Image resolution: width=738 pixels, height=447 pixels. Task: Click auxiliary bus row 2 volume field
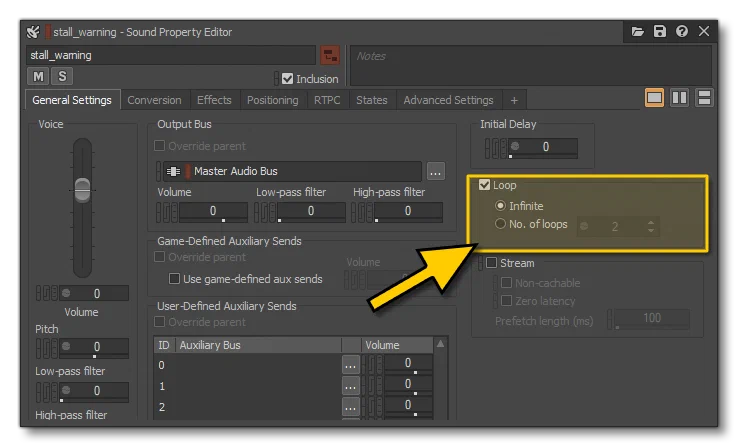coord(408,406)
